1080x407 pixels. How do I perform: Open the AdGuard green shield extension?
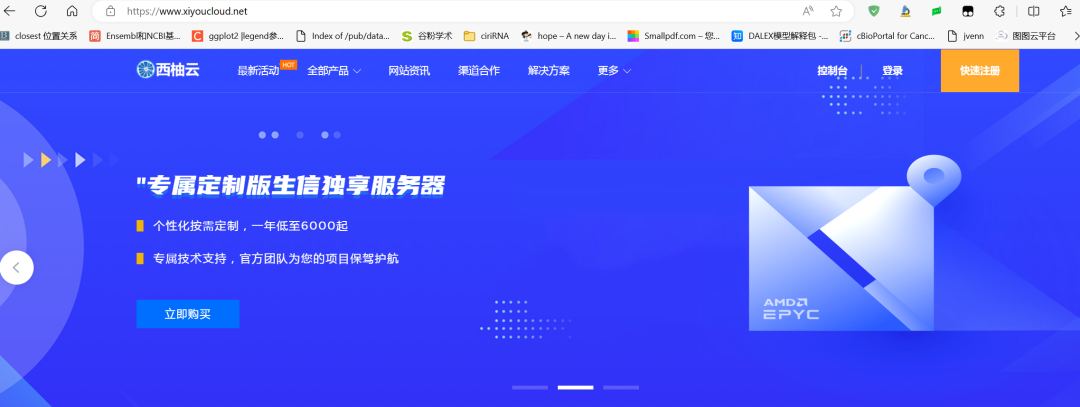pos(874,11)
